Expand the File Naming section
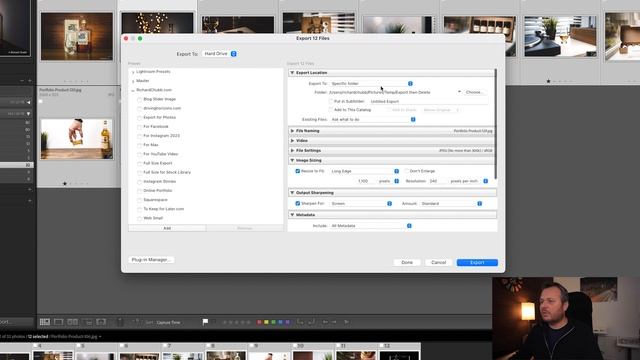640x360 pixels. click(x=292, y=131)
